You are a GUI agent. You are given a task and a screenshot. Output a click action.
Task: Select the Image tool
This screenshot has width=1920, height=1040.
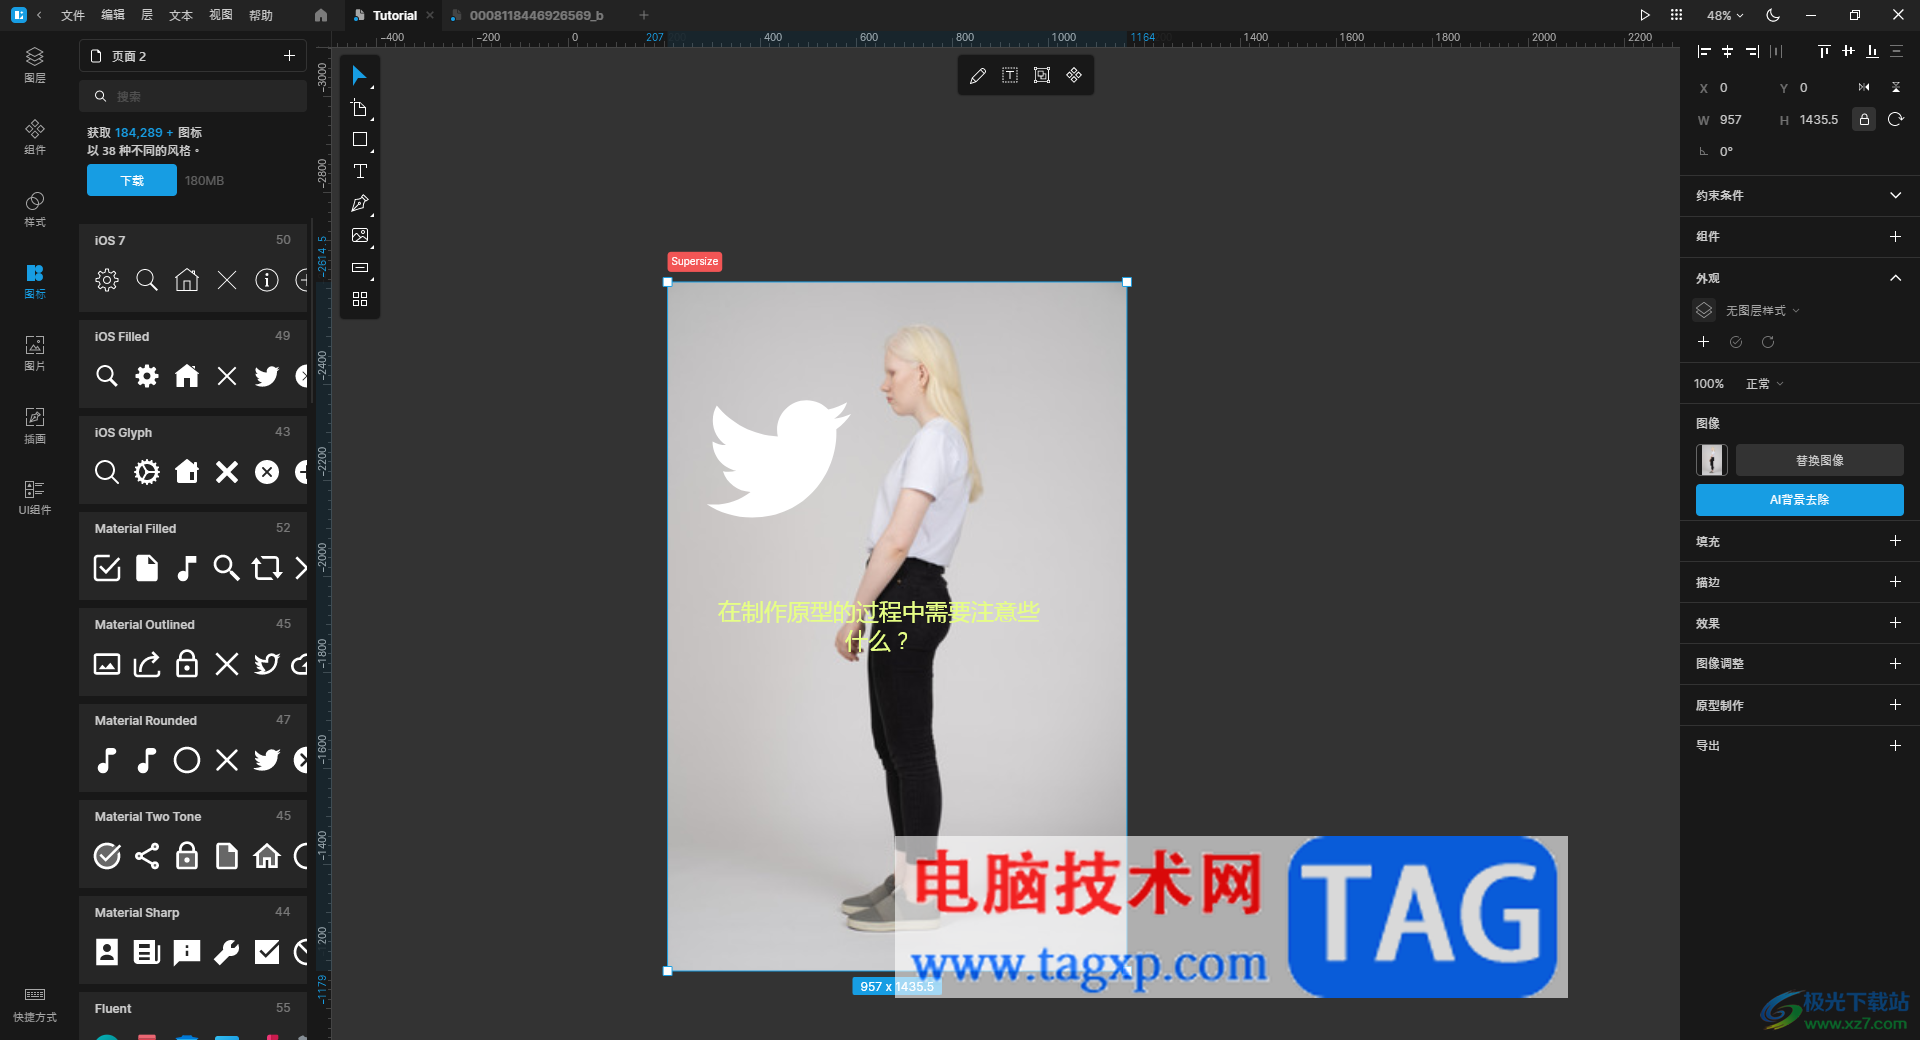360,236
